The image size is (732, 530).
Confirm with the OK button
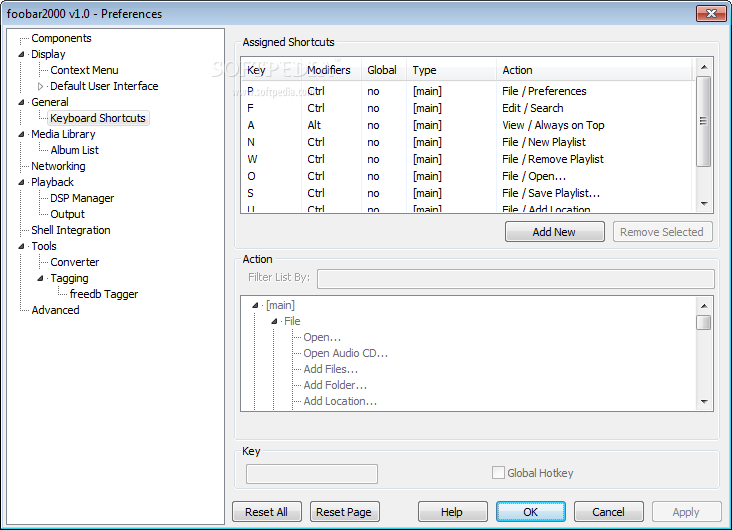click(531, 512)
